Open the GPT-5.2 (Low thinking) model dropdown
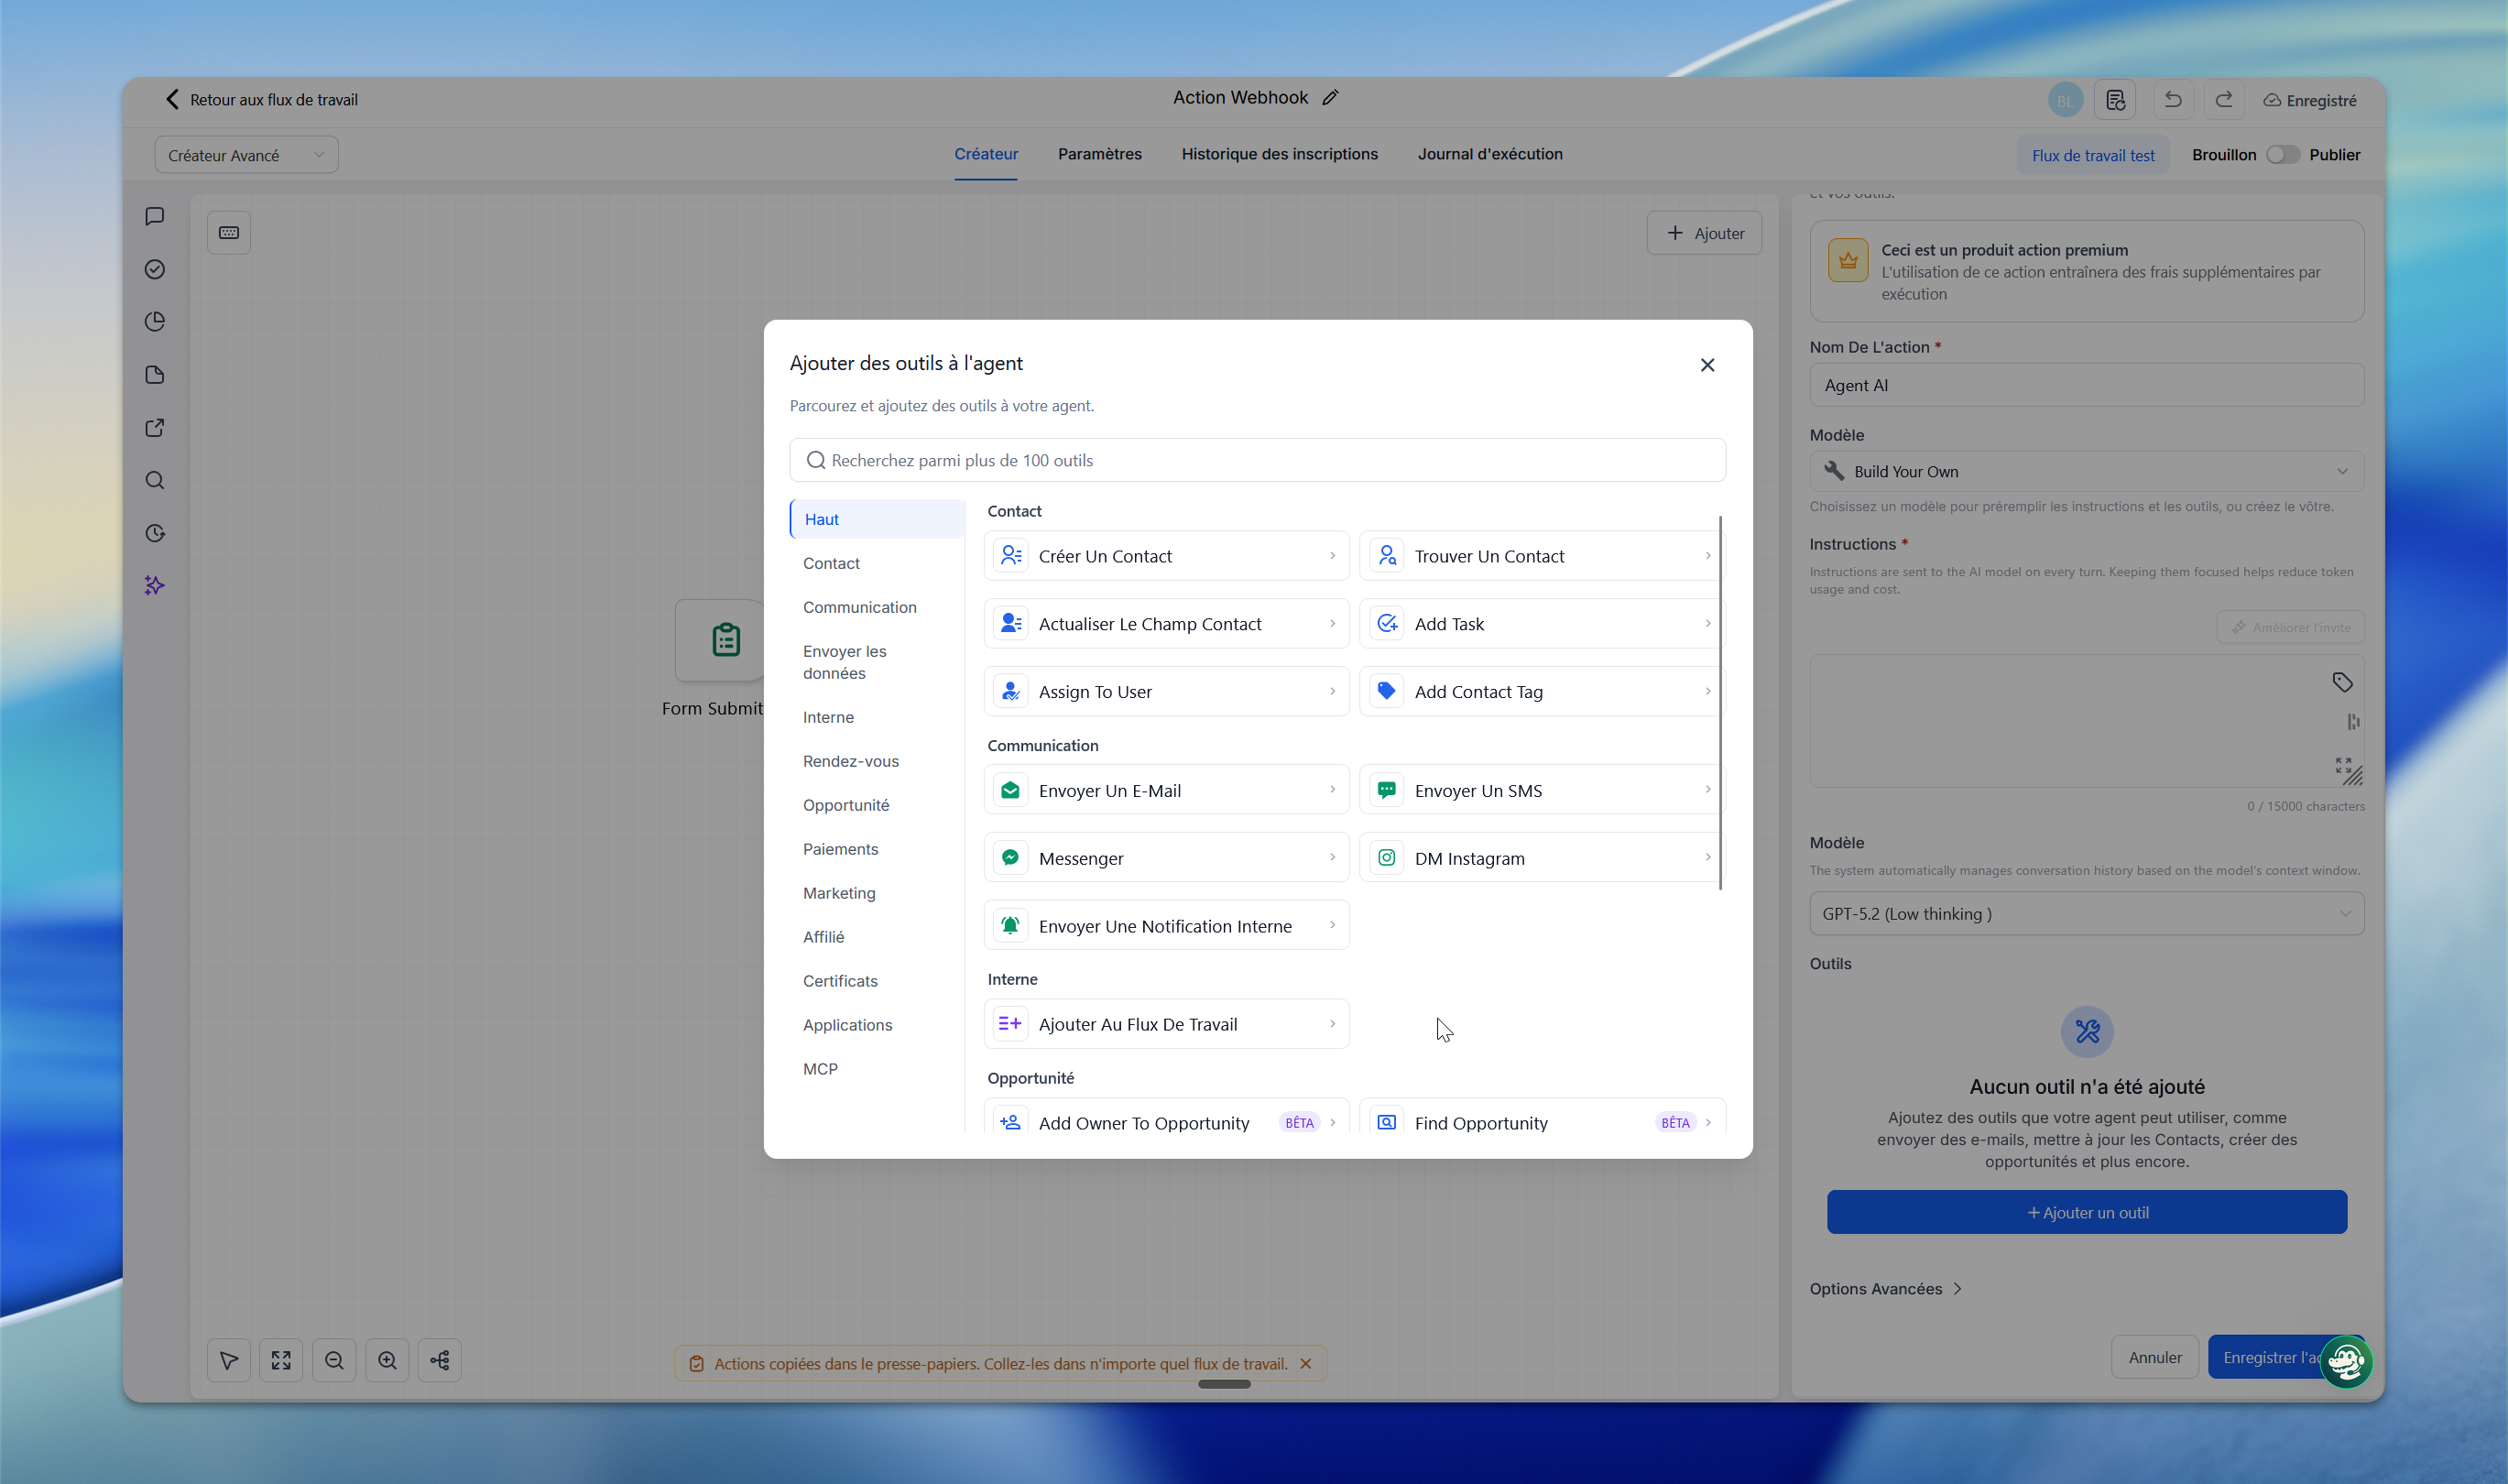 [x=2087, y=914]
